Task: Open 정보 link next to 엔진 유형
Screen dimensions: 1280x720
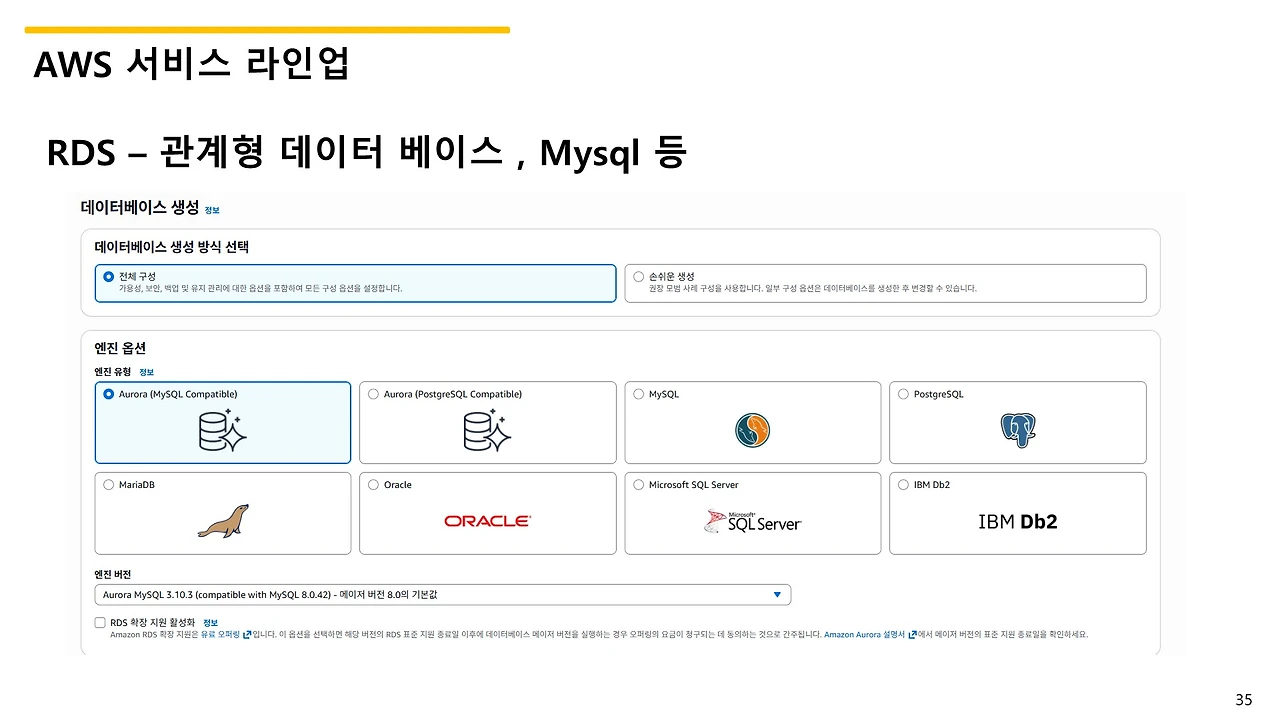Action: coord(146,372)
